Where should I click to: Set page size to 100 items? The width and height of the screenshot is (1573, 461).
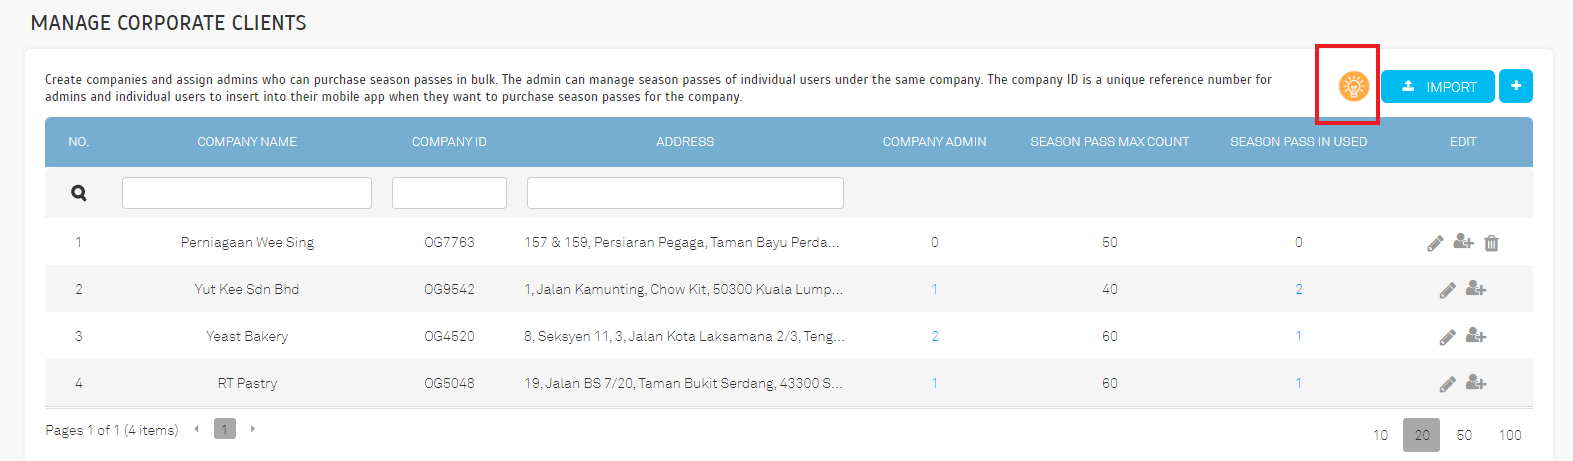pos(1510,435)
